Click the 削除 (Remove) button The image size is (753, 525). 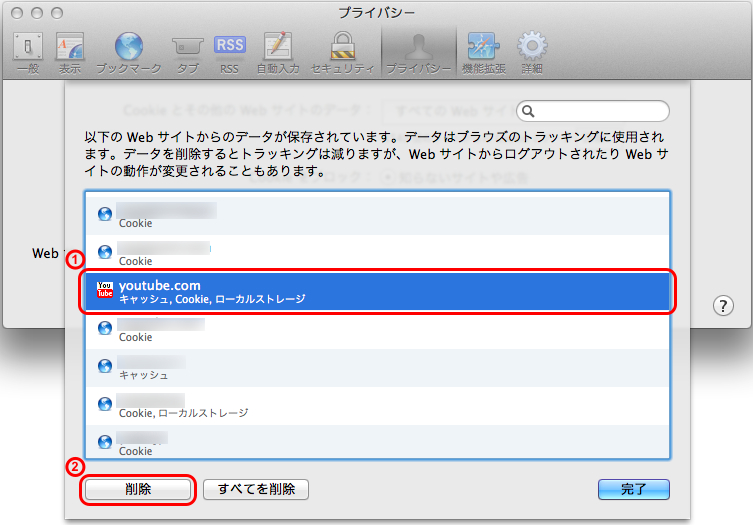(138, 489)
